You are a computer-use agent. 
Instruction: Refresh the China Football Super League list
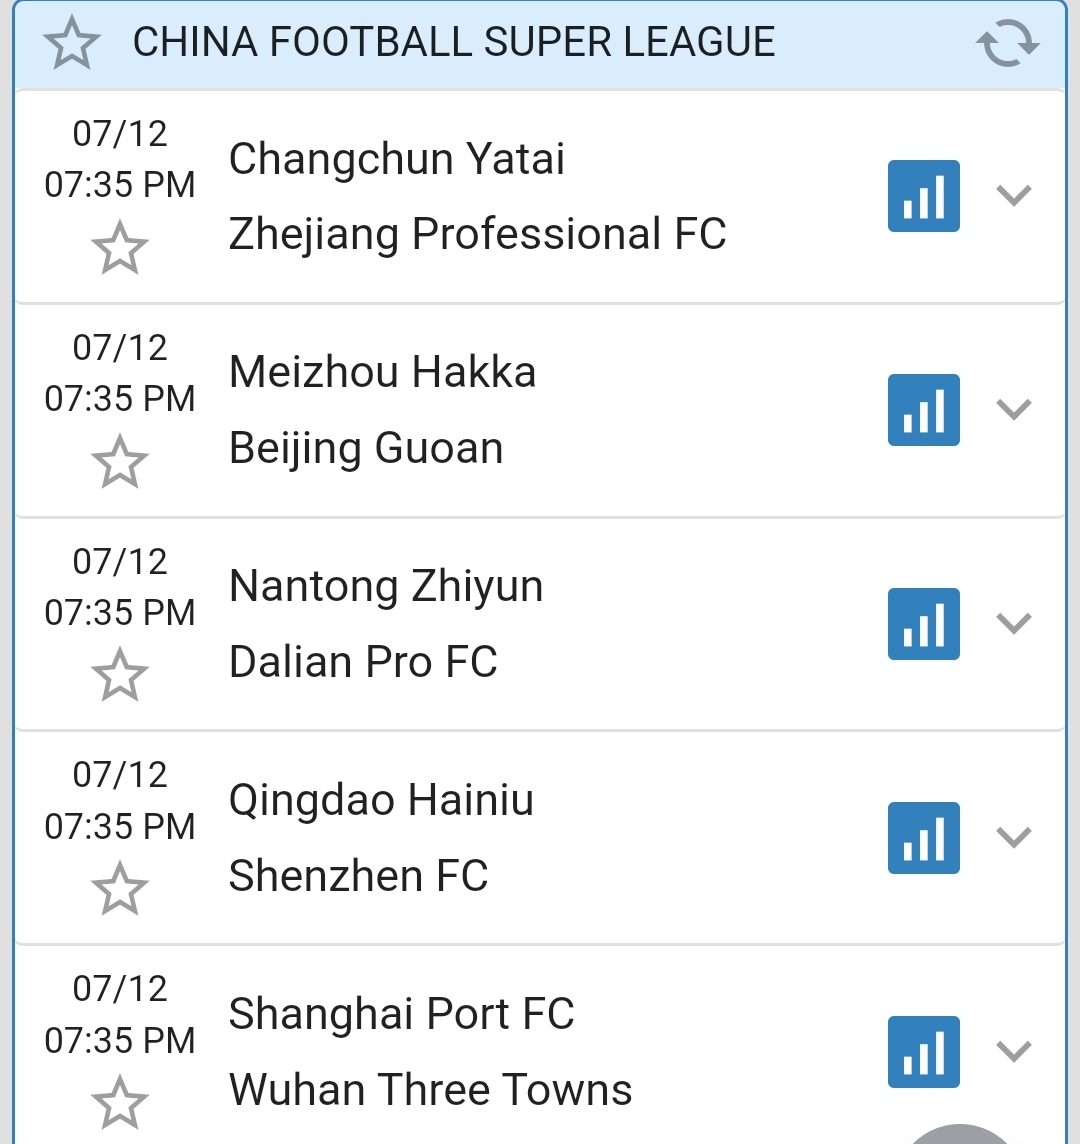pos(1007,44)
